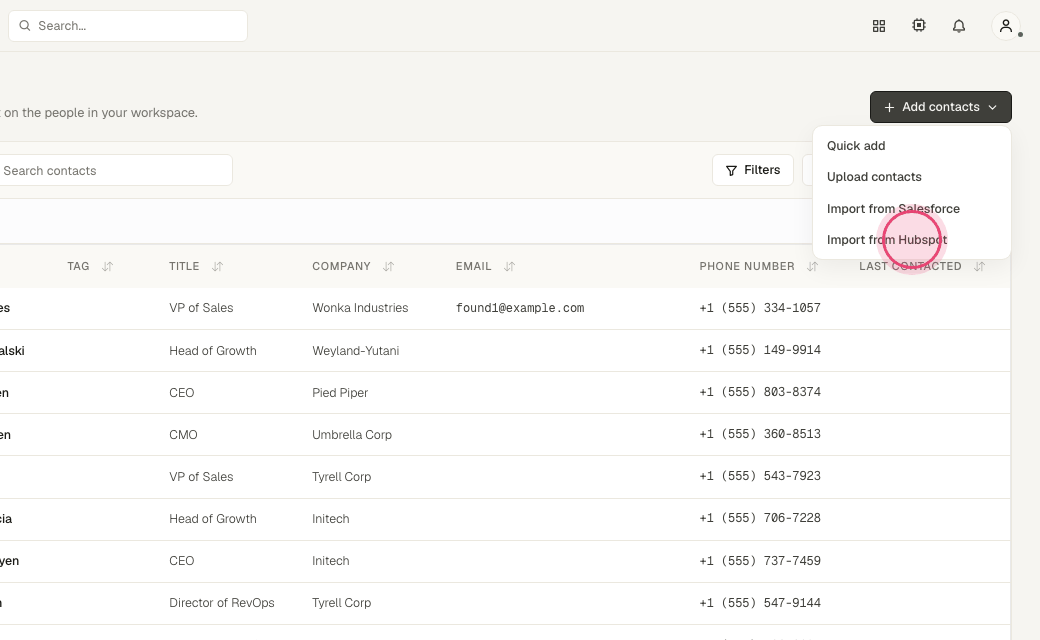Click CEO title in Pied Piper row

coord(181,393)
